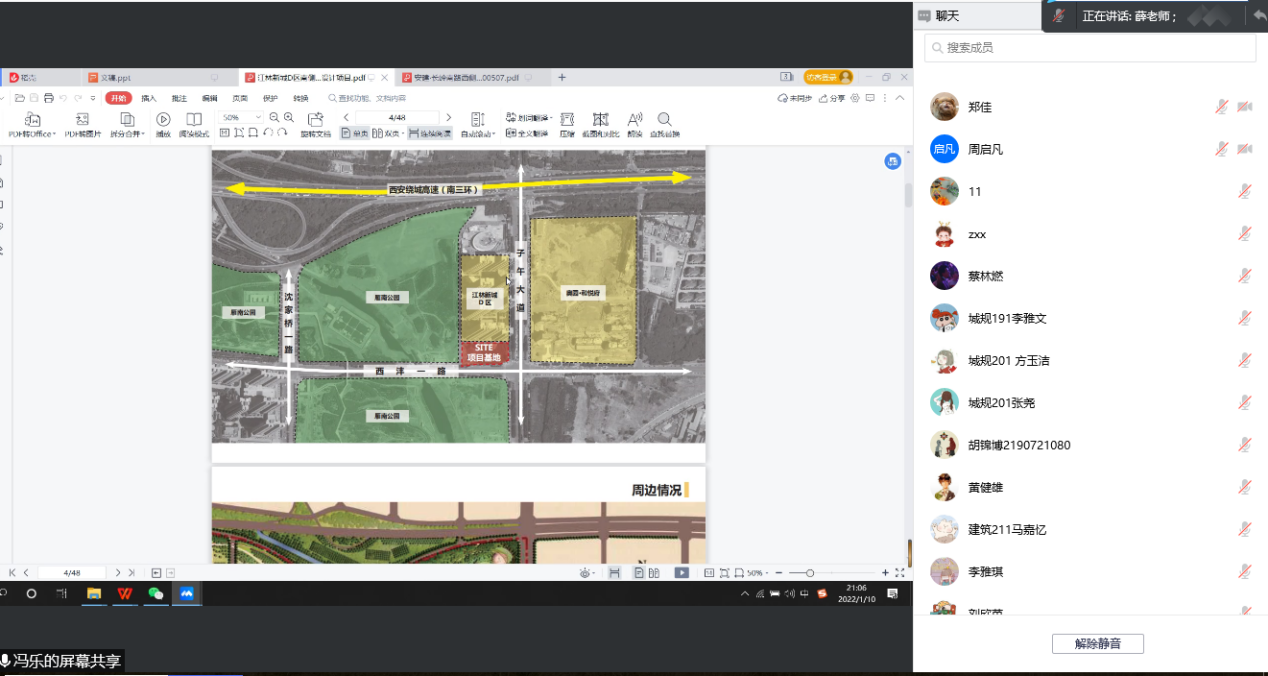Click the 朗读 read aloud icon

pyautogui.click(x=634, y=120)
